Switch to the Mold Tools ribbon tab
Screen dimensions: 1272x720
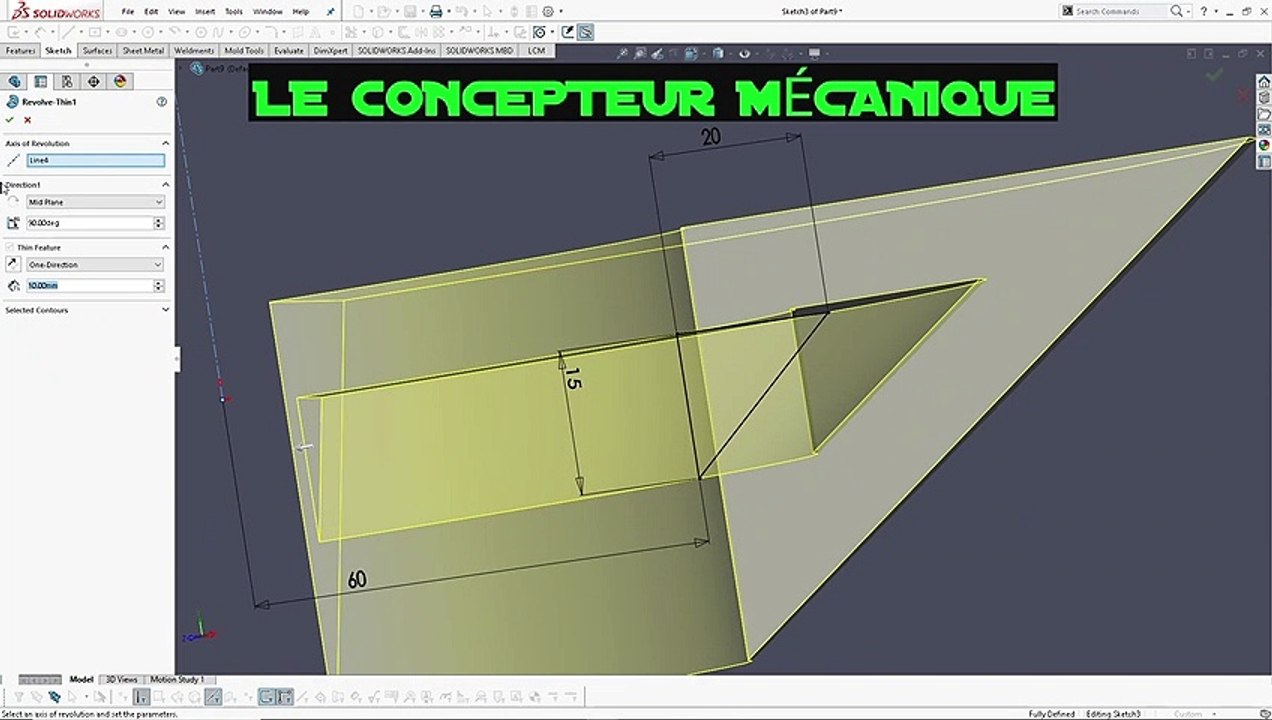[x=244, y=50]
